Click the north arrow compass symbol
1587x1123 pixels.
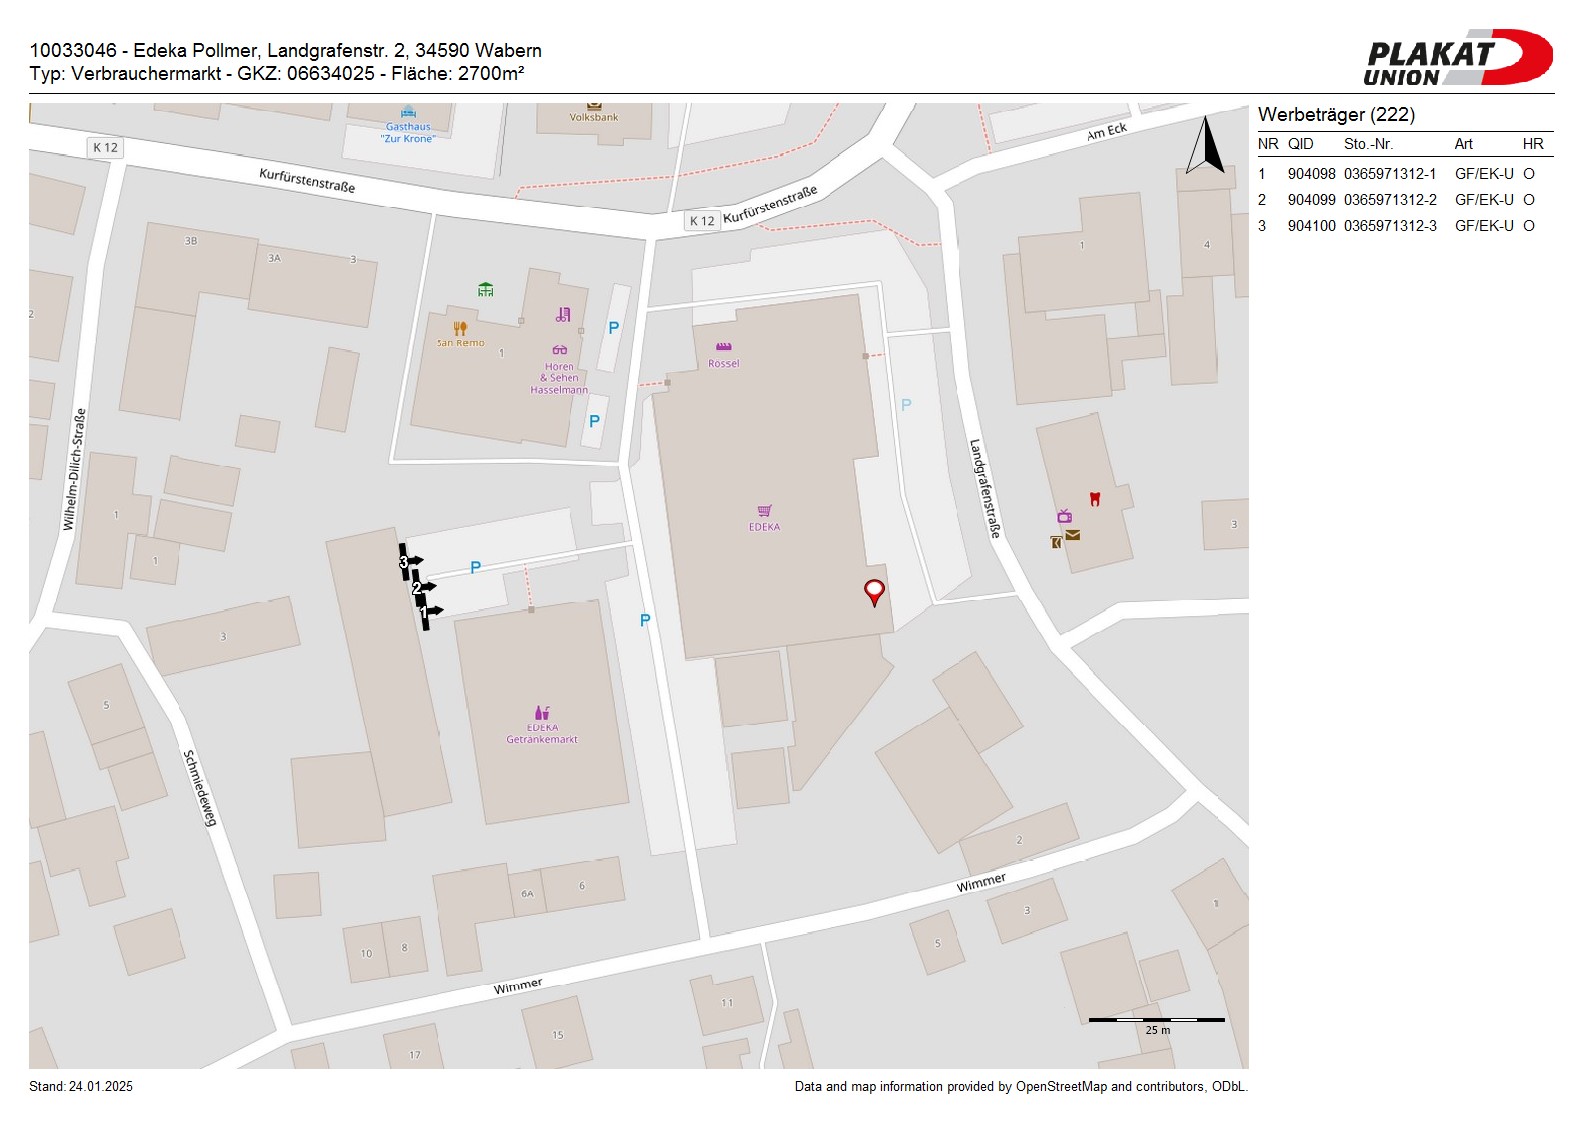pyautogui.click(x=1205, y=146)
